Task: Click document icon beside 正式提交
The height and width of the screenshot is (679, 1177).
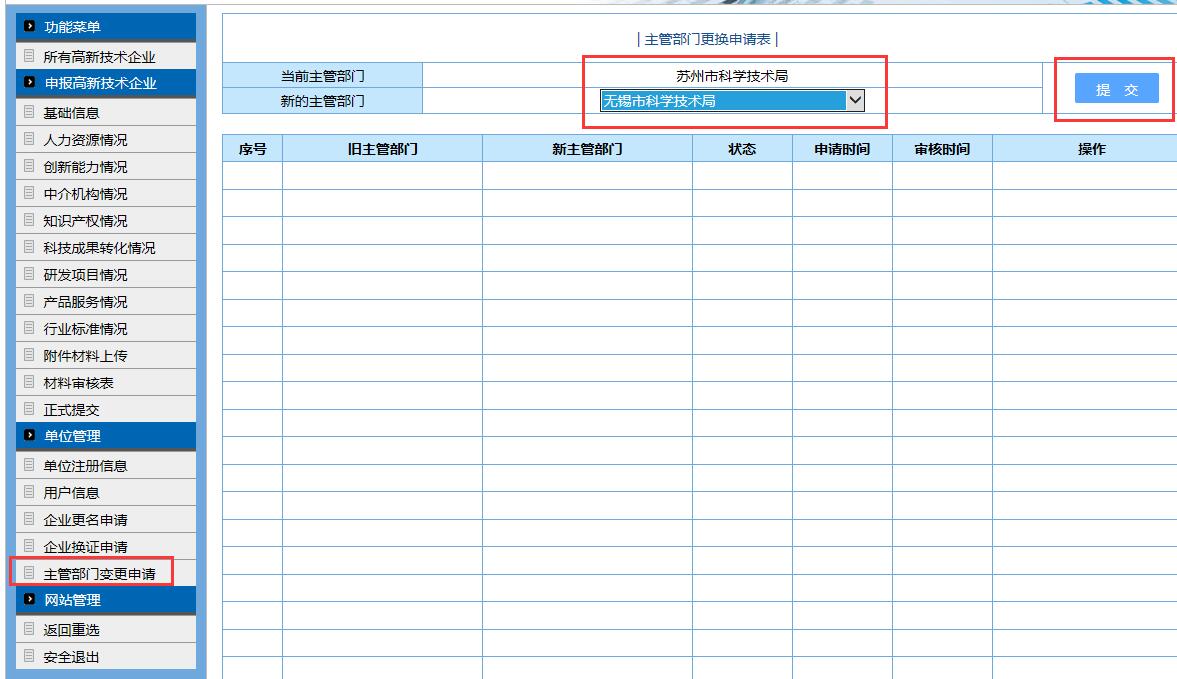Action: (29, 409)
